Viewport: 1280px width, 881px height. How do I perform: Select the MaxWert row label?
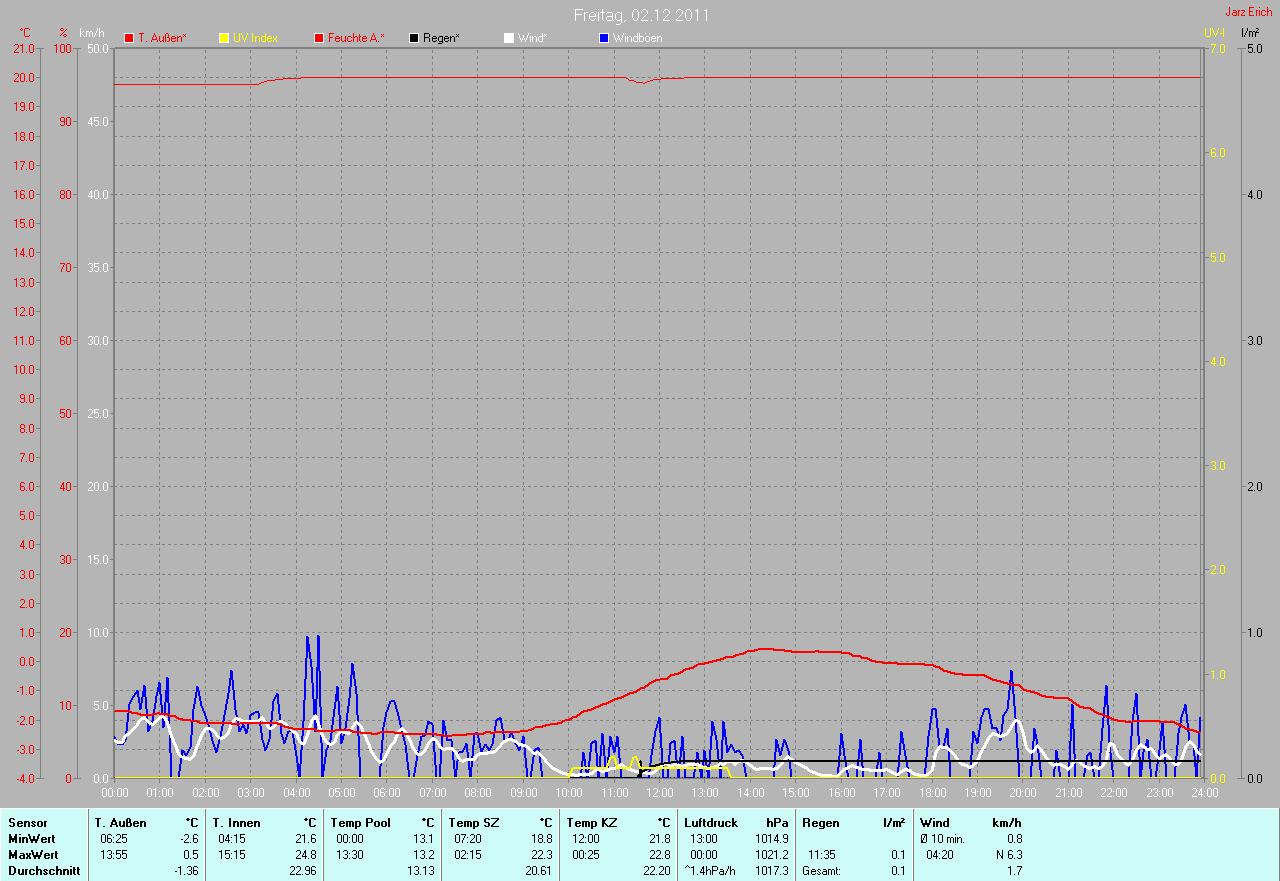coord(33,855)
